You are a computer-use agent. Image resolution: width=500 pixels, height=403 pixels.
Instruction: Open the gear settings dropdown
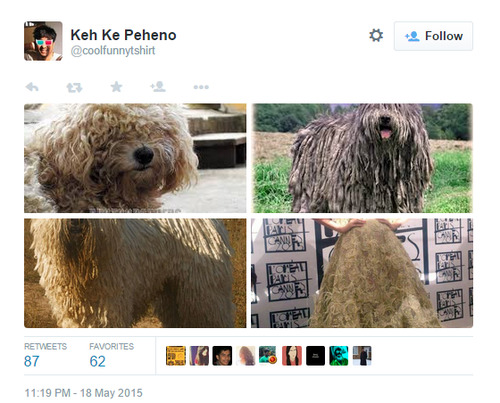[x=376, y=35]
